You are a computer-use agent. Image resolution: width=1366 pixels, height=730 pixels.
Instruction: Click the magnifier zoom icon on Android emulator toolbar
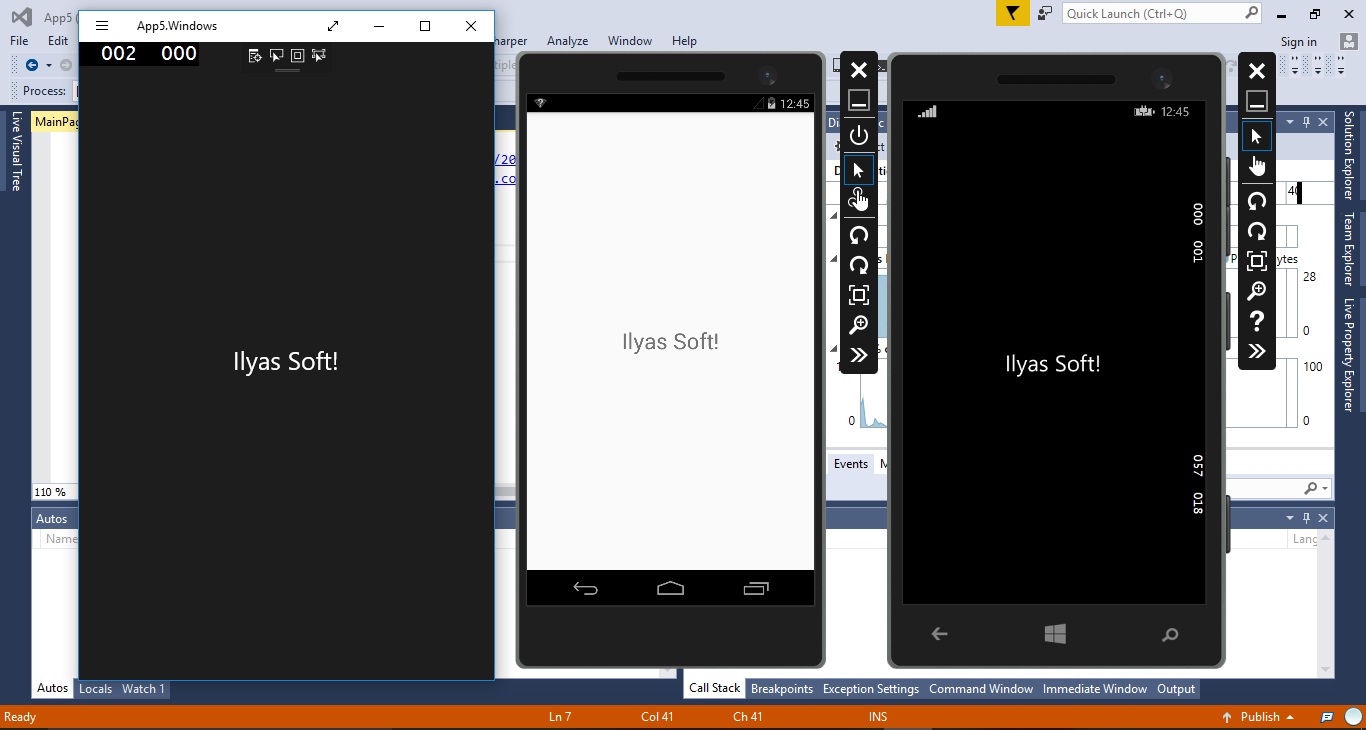859,325
